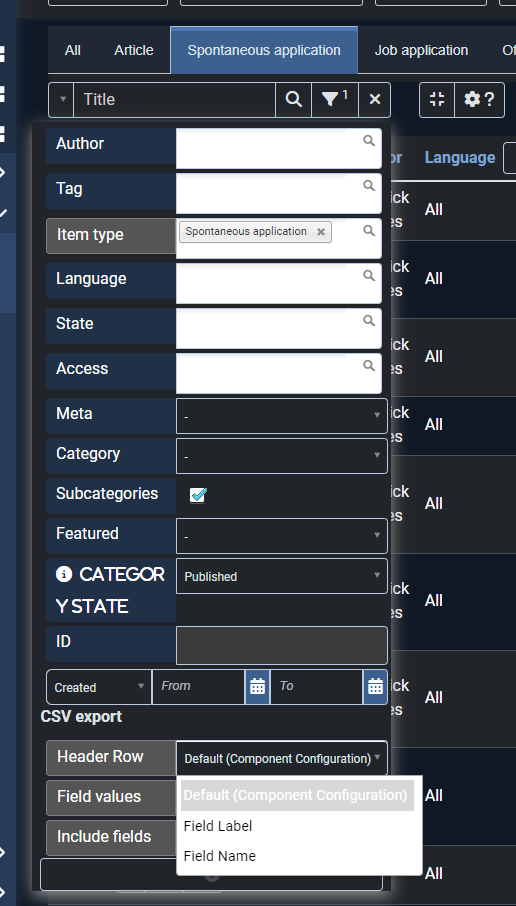Click the CATEGORY STATE info icon
This screenshot has width=516, height=906.
click(x=64, y=574)
